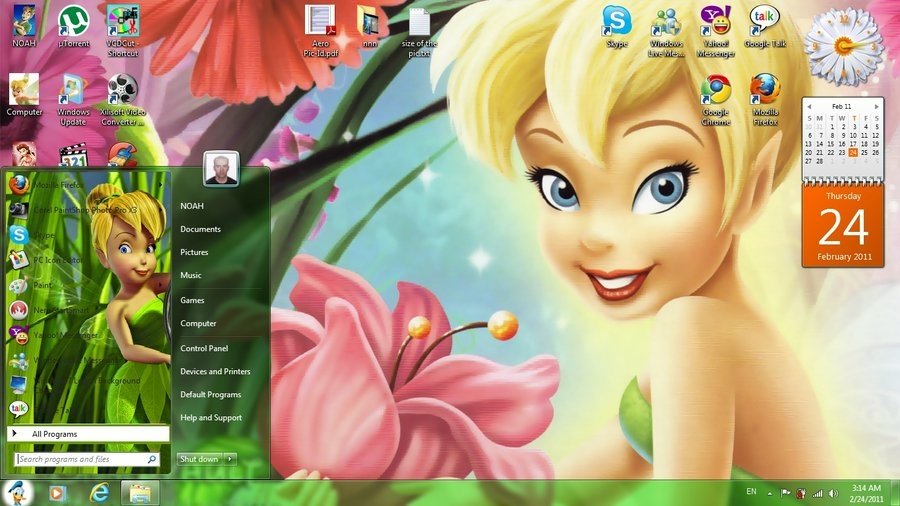Image resolution: width=900 pixels, height=506 pixels.
Task: Click the orange Thursday 24 day panel
Action: point(843,226)
